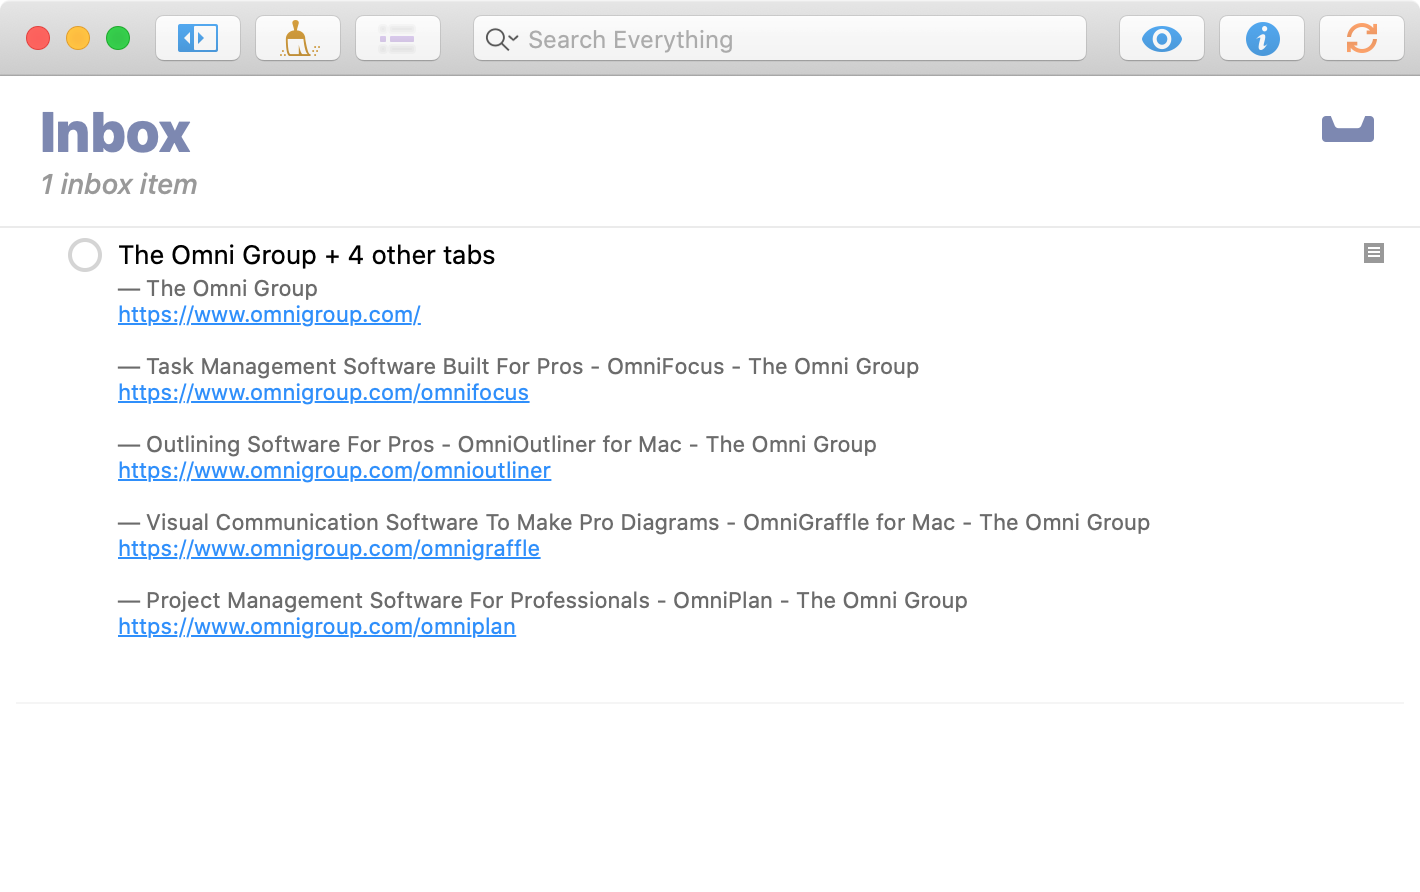Click the Quick Open list icon

point(398,39)
